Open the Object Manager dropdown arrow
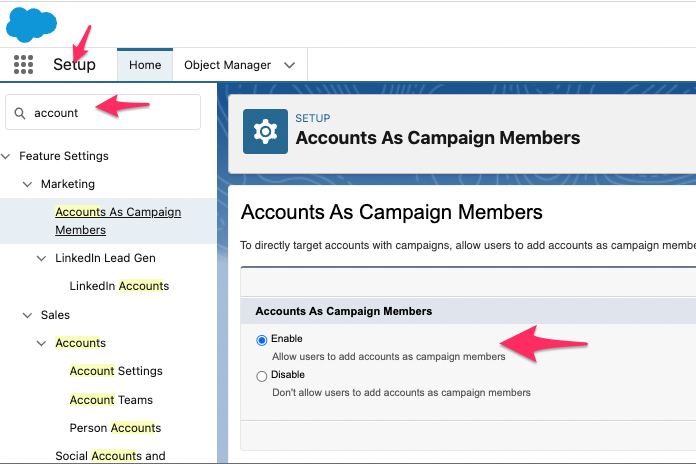 (x=289, y=65)
